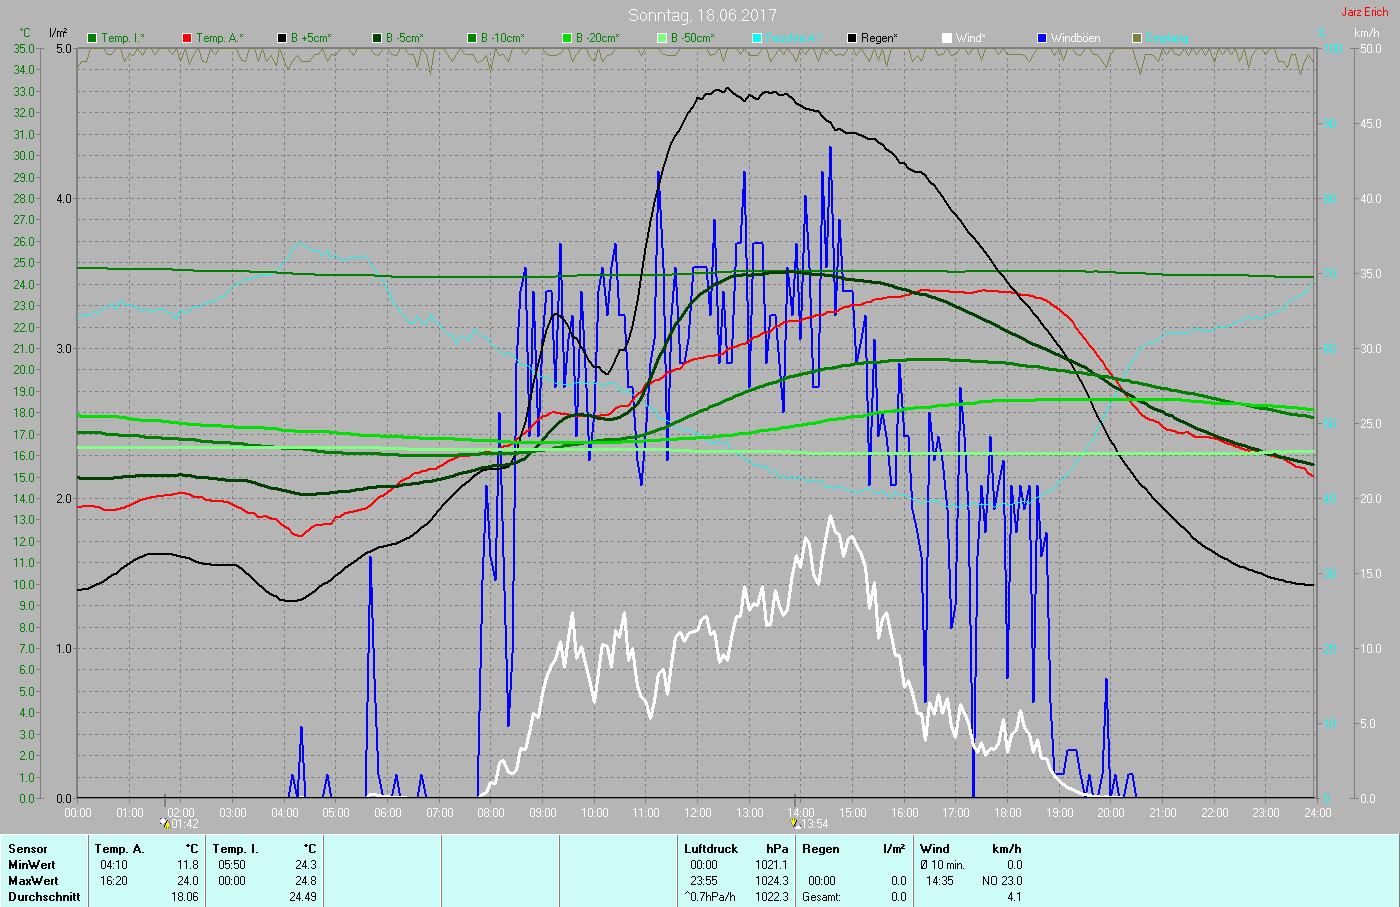Click the NO 23.0 wind max value
The width and height of the screenshot is (1400, 907).
click(1001, 881)
